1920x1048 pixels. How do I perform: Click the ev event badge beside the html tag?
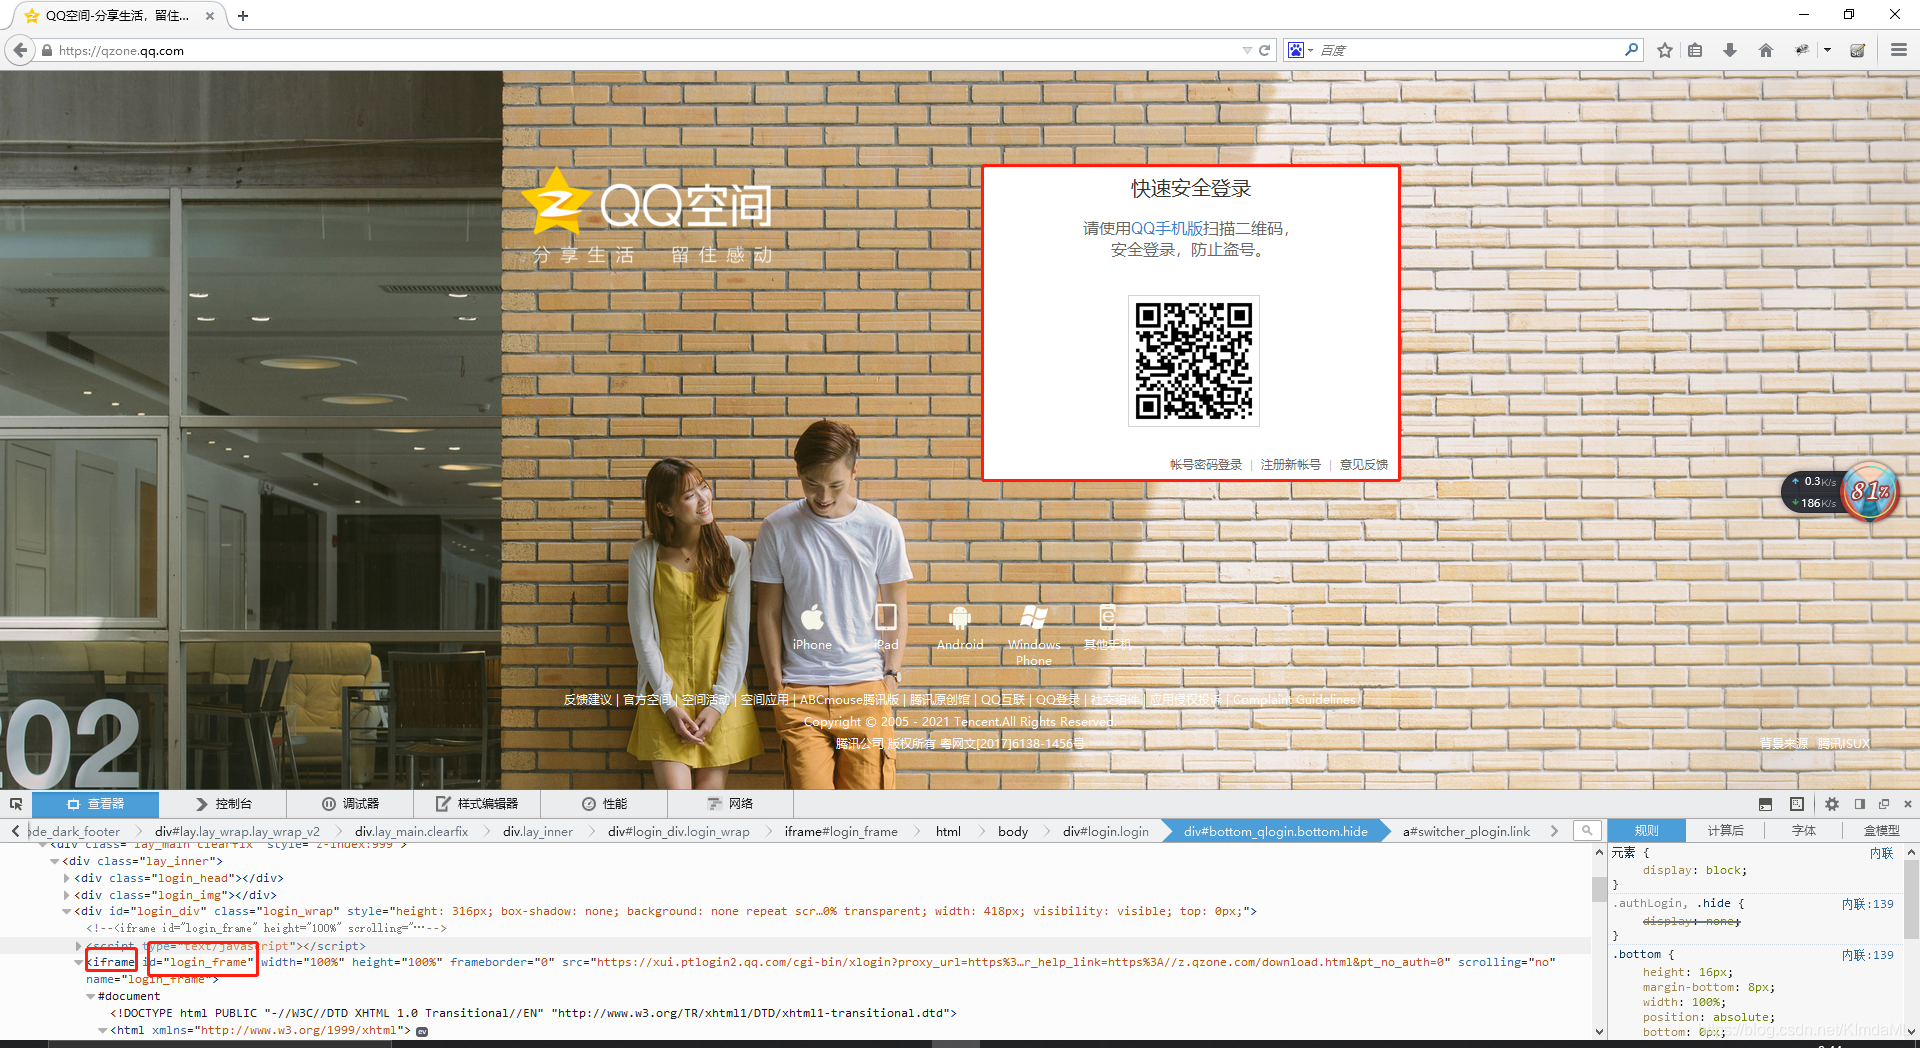click(422, 1031)
